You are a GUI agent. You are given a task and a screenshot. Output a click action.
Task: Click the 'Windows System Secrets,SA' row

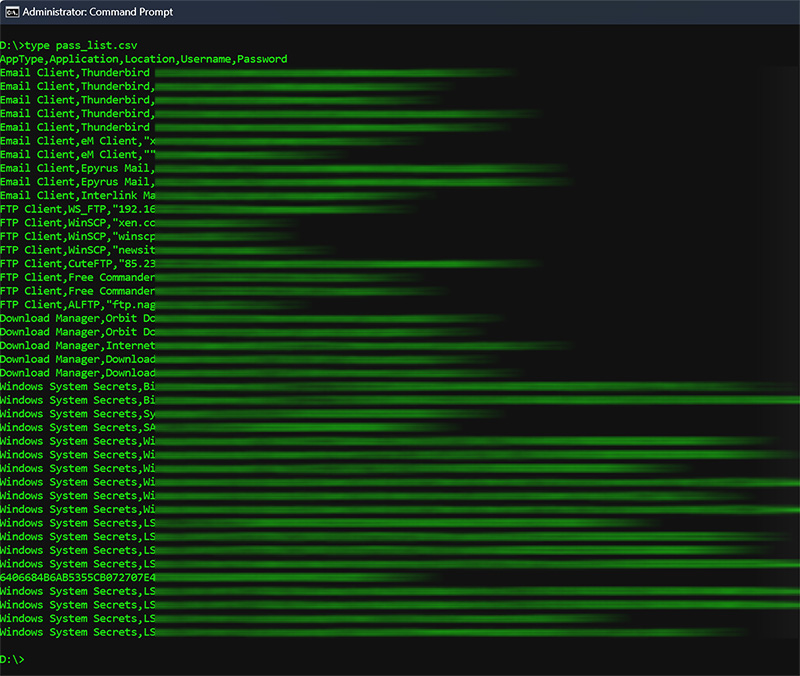232,428
